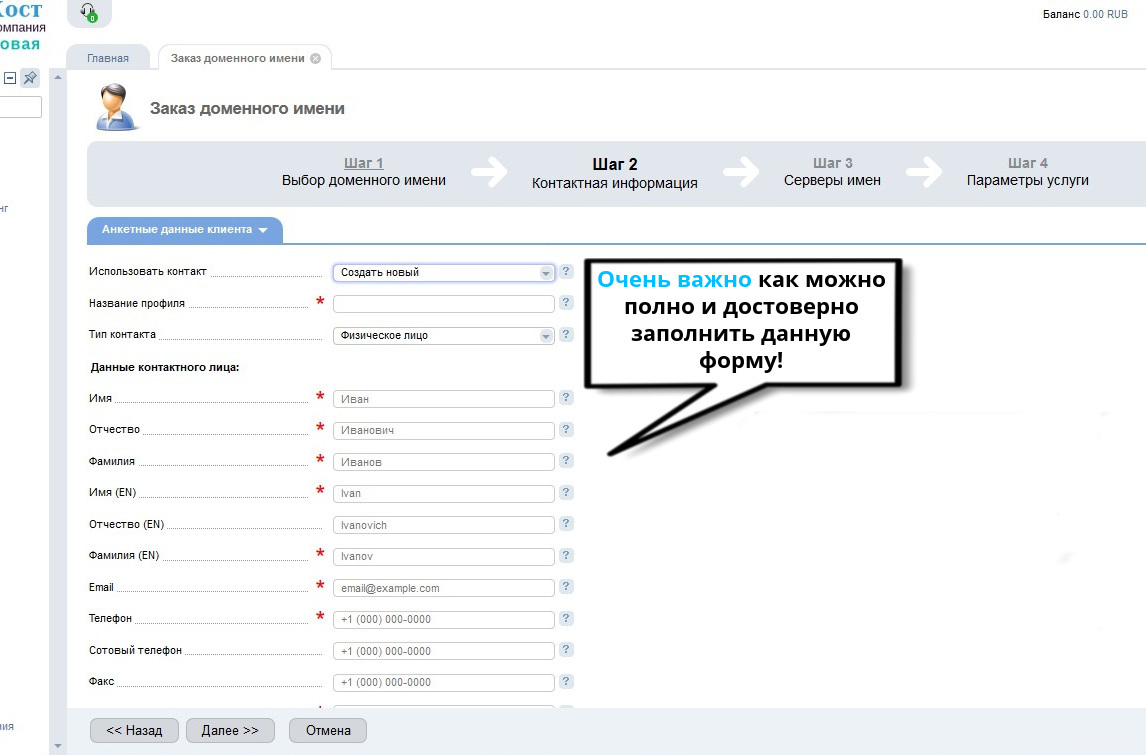Image resolution: width=1146 pixels, height=755 pixels.
Task: Focus the Сотовый телефон input field
Action: [444, 651]
